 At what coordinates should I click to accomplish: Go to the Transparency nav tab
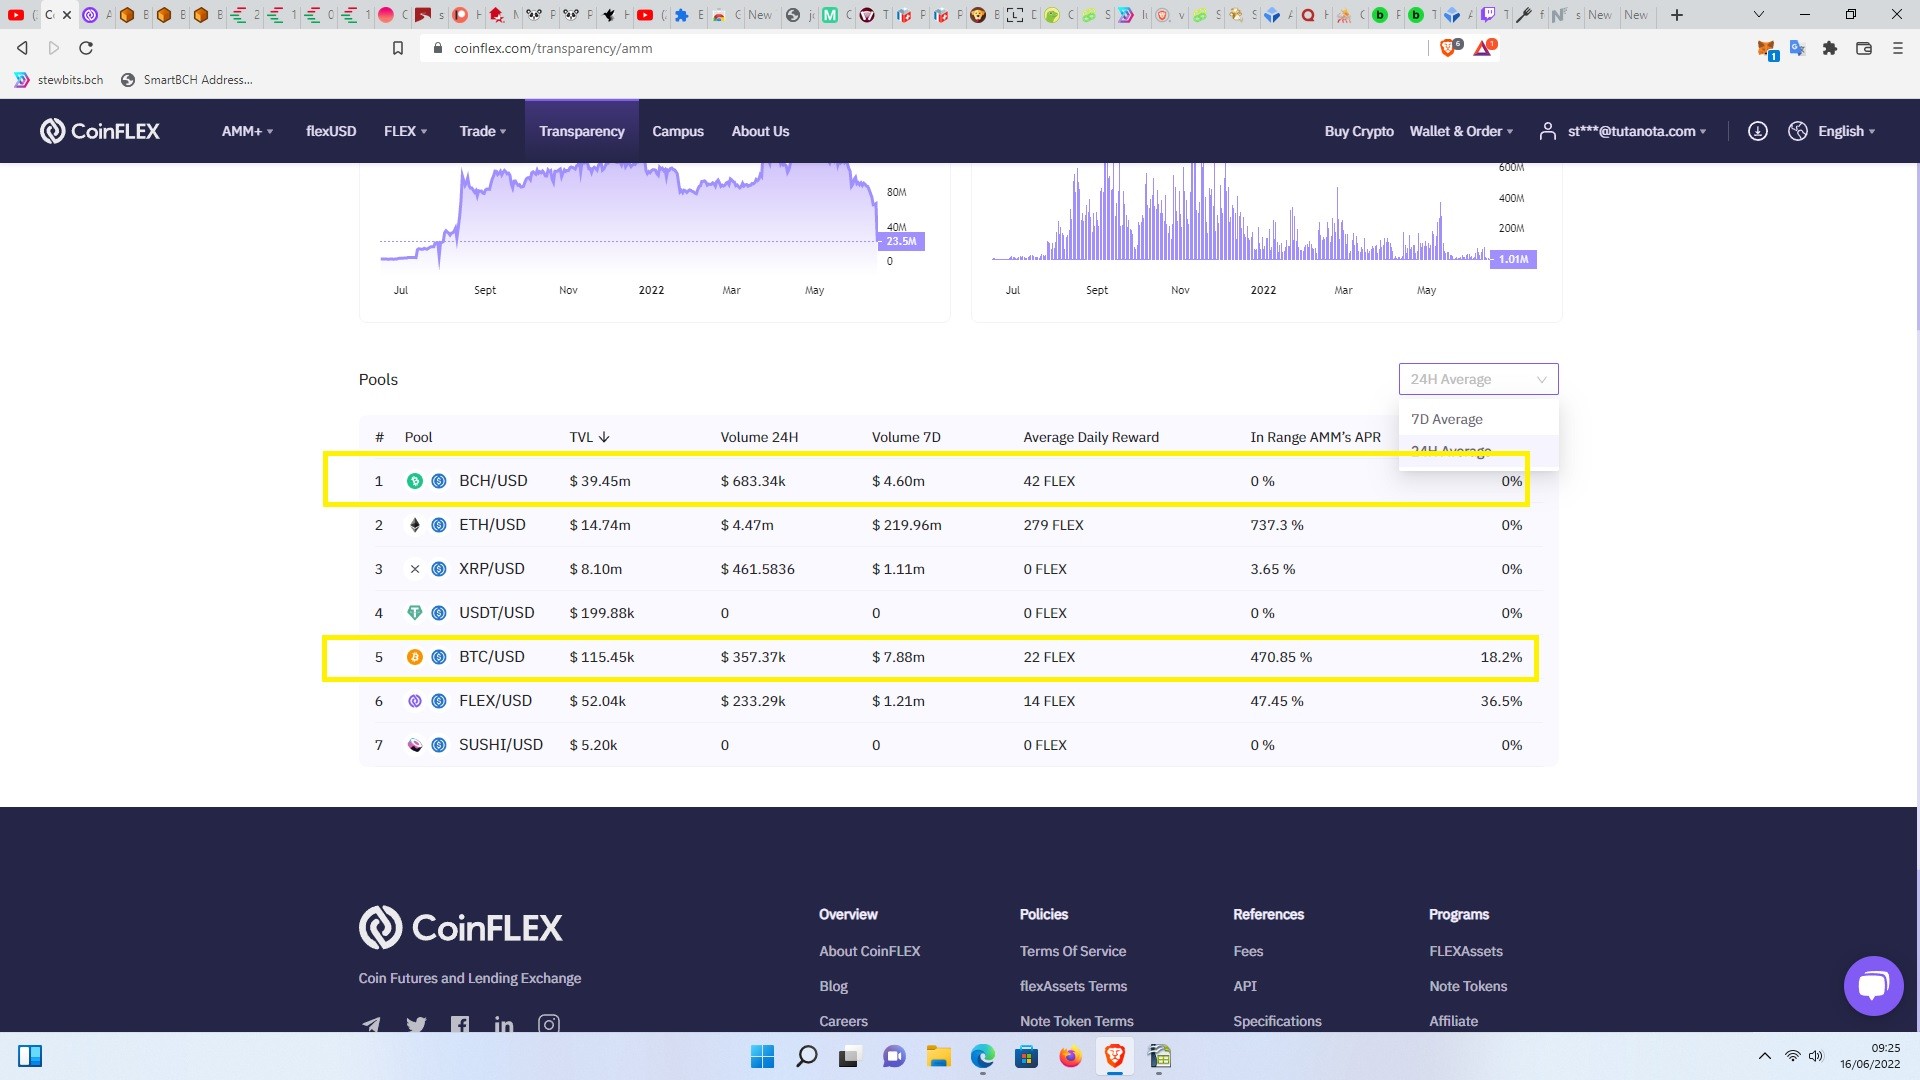coord(581,131)
